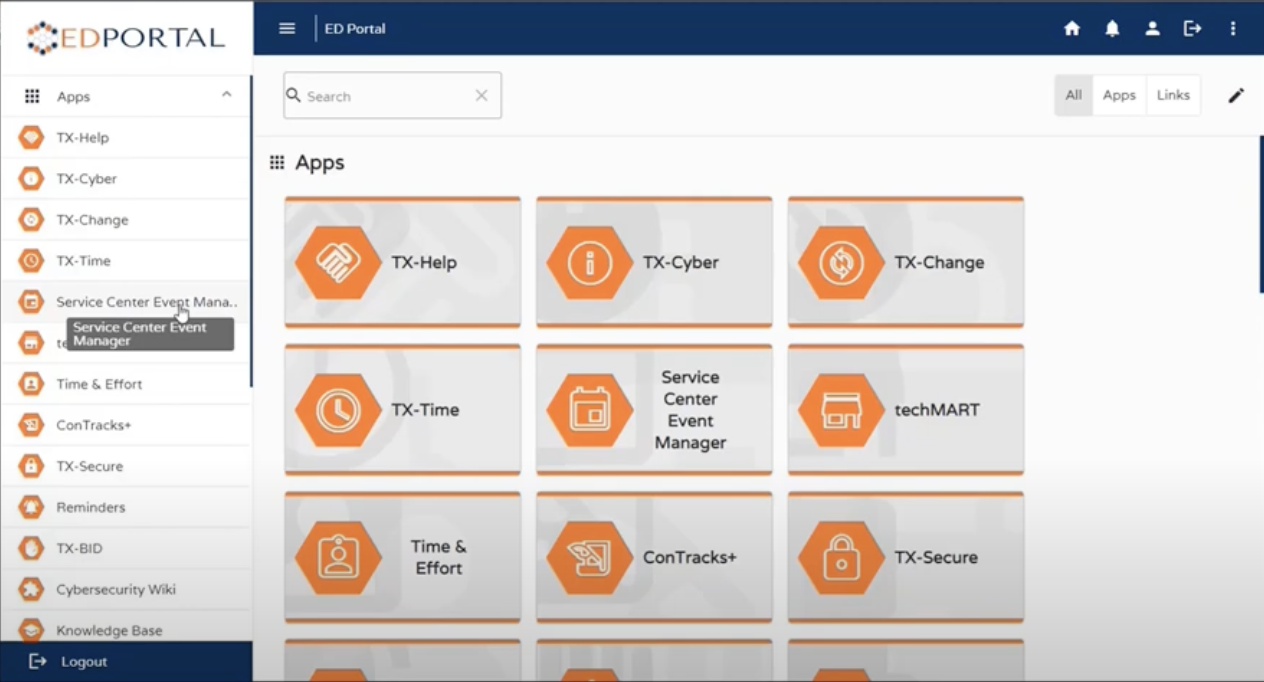Click the sidebar vertical scrollbar
1264x682 pixels.
click(x=250, y=232)
